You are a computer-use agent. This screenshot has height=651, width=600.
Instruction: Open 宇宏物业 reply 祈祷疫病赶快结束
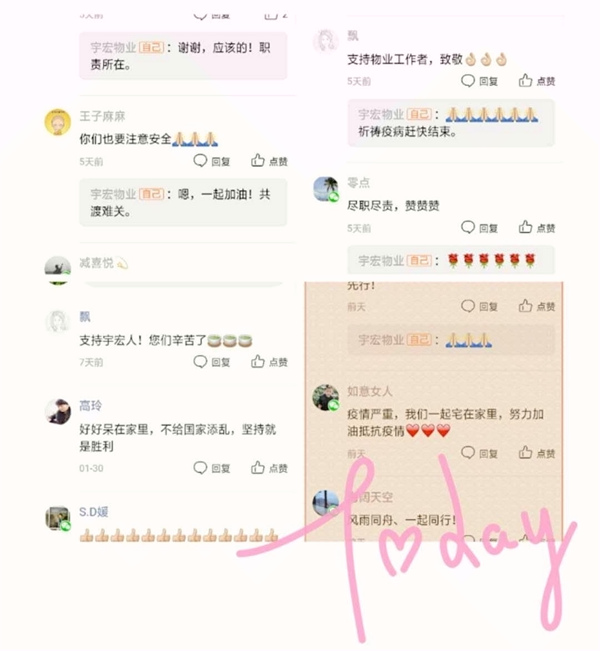(x=451, y=123)
